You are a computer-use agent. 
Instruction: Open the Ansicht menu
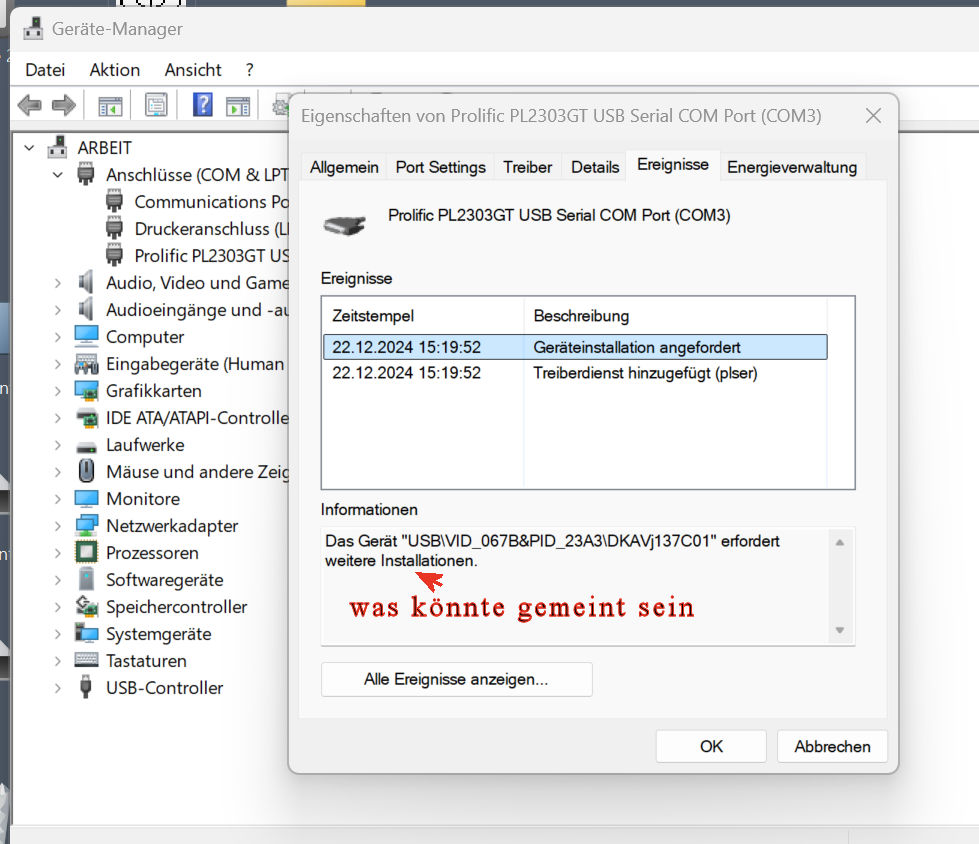coord(193,69)
